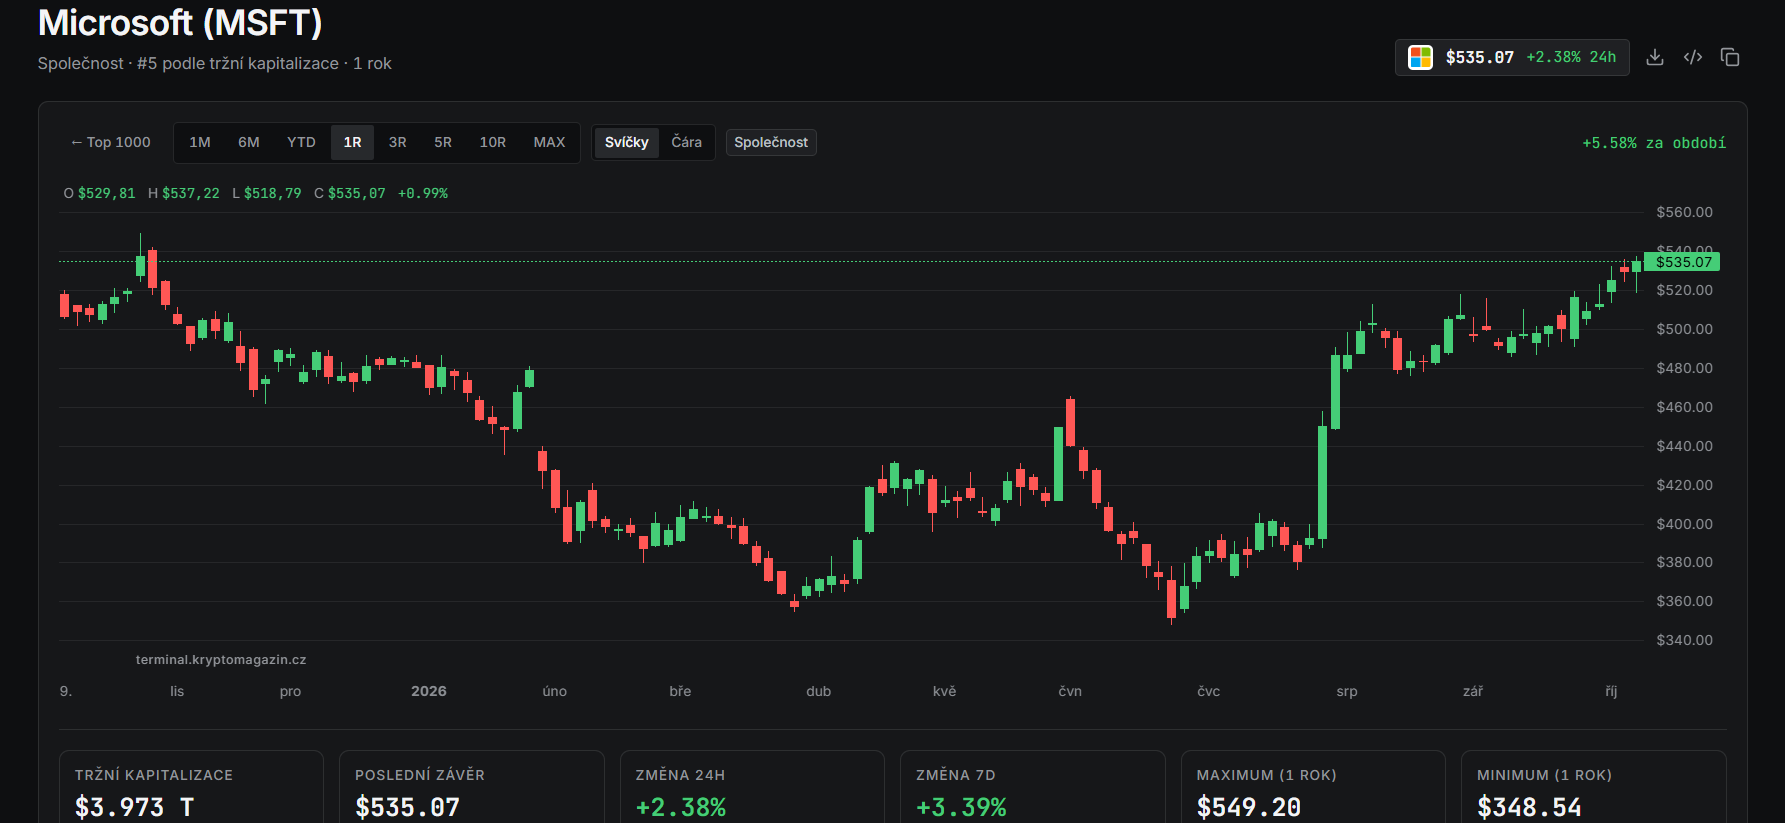The image size is (1785, 823).
Task: Choose the 5R time range
Action: coord(443,142)
